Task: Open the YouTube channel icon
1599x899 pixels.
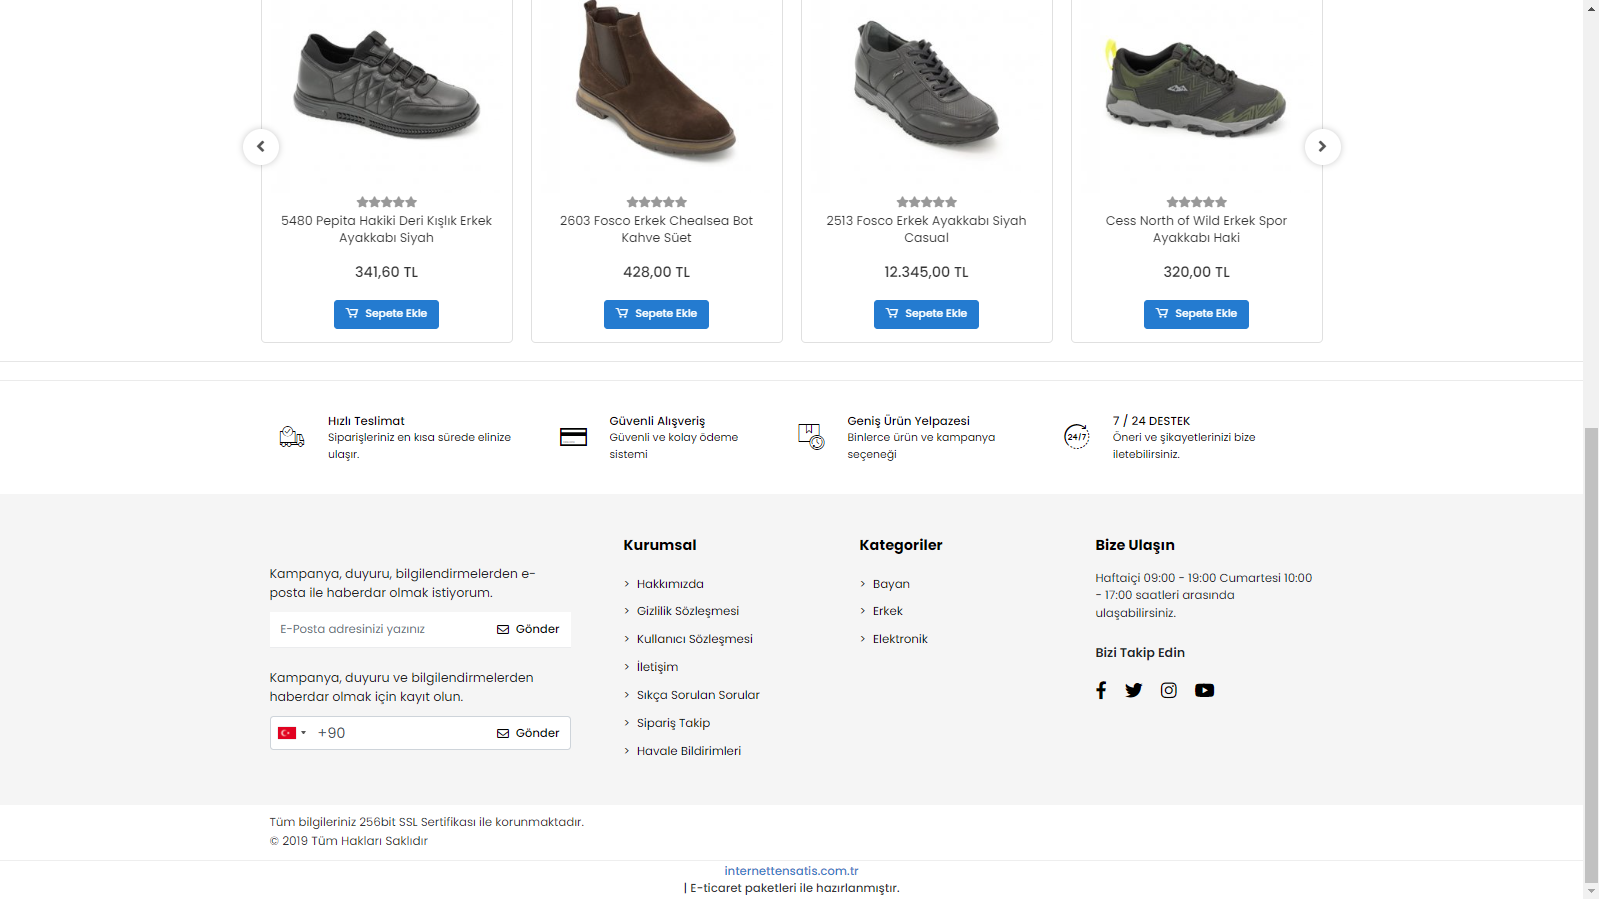Action: (1204, 690)
